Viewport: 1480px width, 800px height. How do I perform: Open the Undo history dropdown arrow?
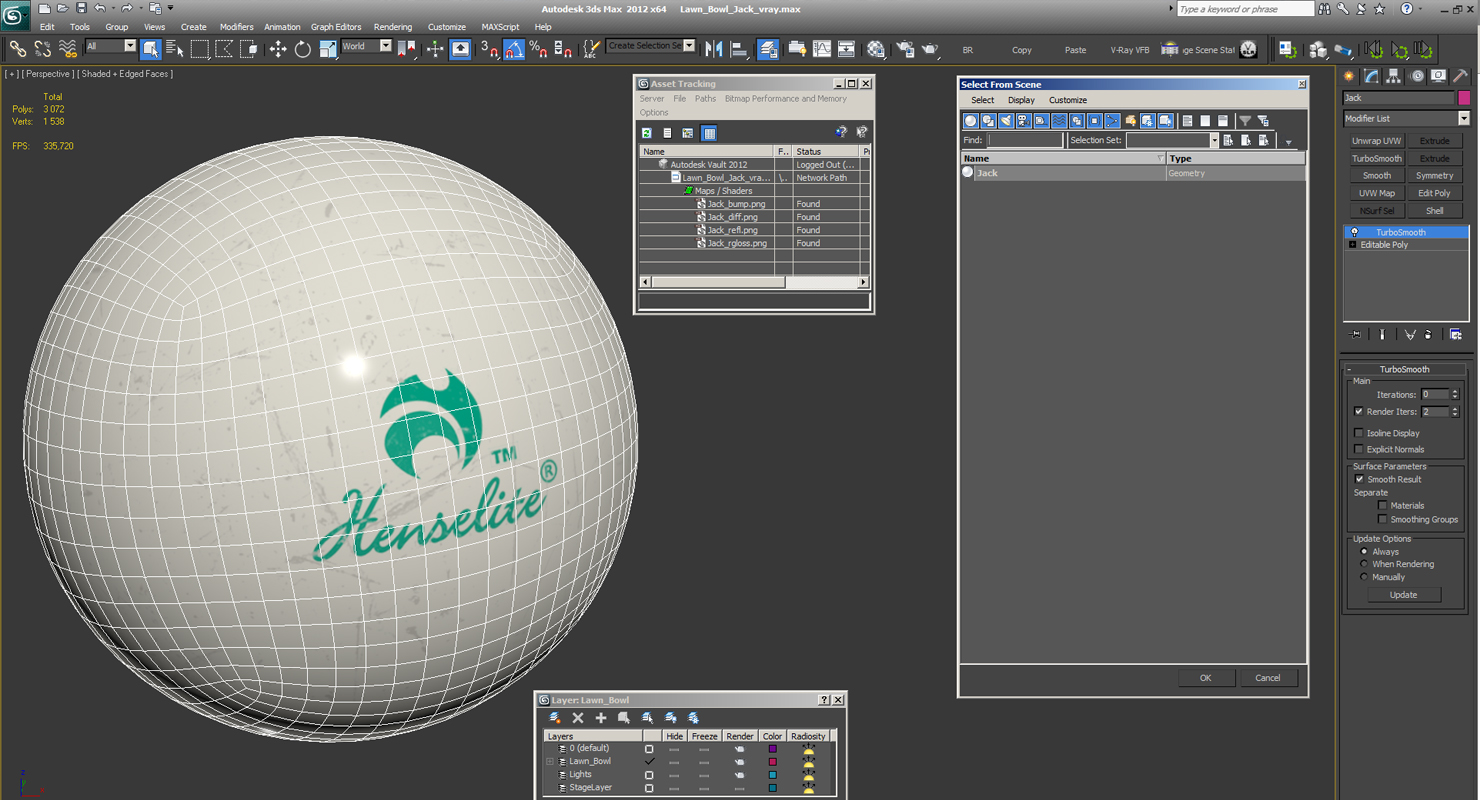[112, 8]
